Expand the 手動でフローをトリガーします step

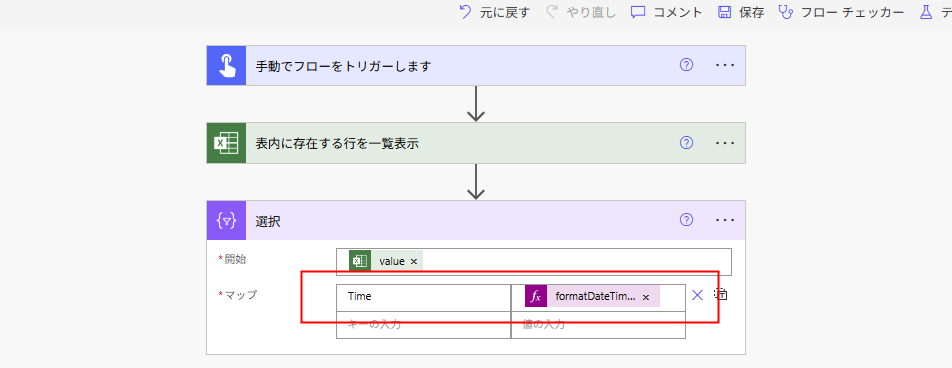pos(476,66)
